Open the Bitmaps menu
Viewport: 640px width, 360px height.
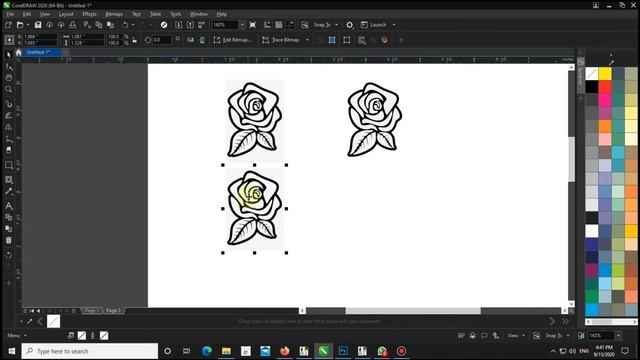coord(114,14)
